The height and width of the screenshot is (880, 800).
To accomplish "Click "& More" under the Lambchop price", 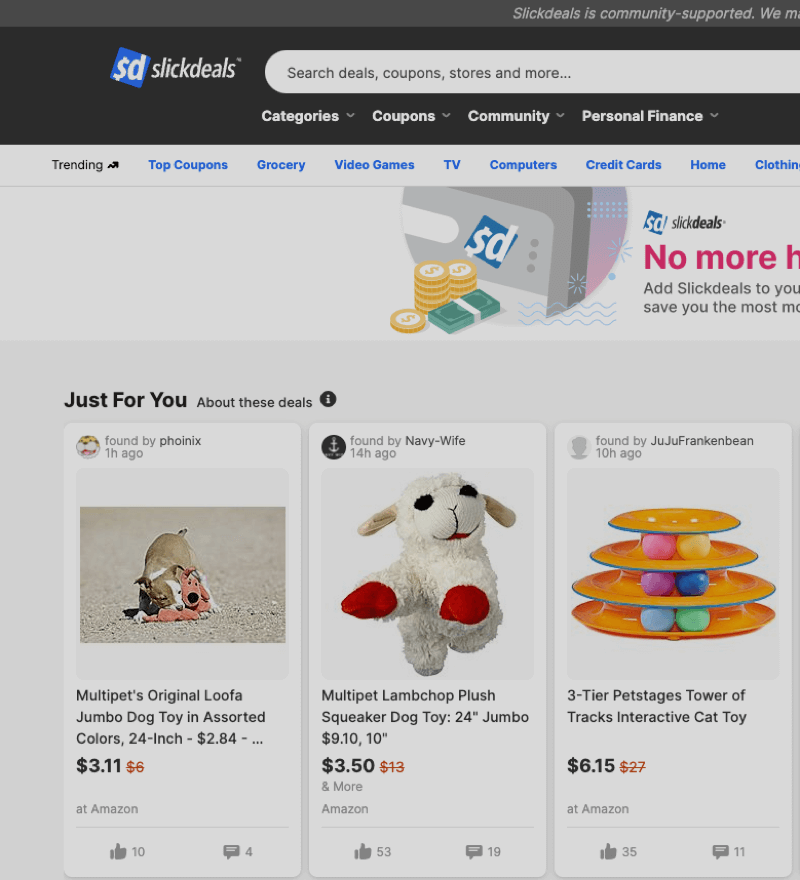I will coord(340,787).
